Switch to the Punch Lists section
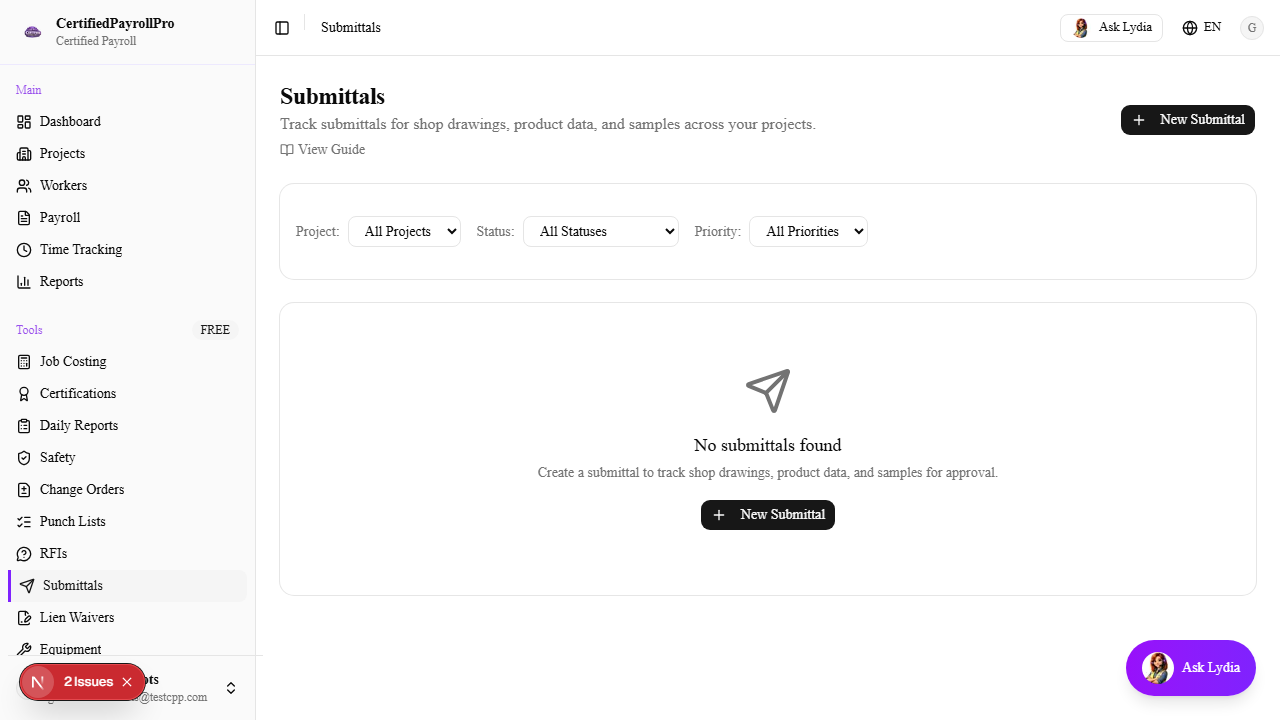Screen dimensions: 1280x720 coord(70,521)
